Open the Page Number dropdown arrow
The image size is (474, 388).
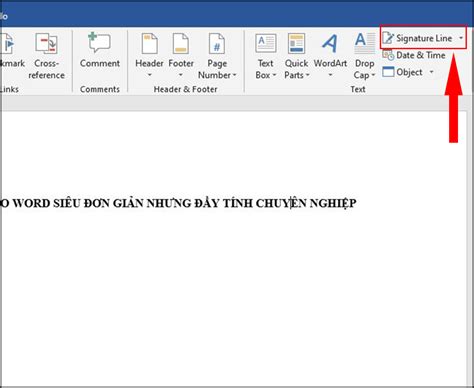[234, 75]
